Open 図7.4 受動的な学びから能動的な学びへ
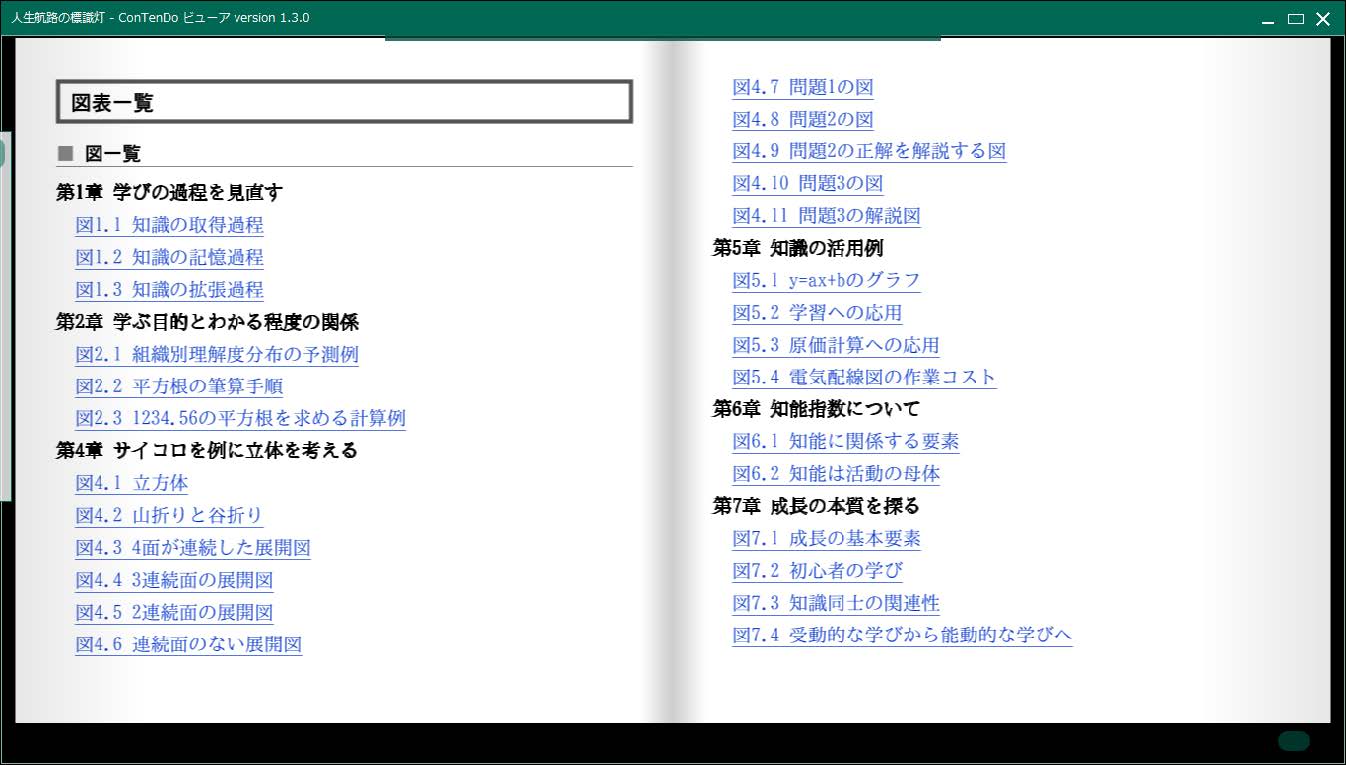Screen dimensions: 1346x765 pos(902,635)
